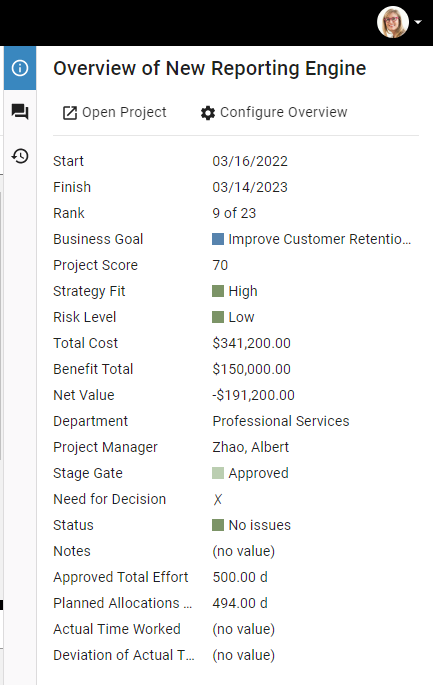
Task: Expand the user account dropdown arrow
Action: point(418,22)
